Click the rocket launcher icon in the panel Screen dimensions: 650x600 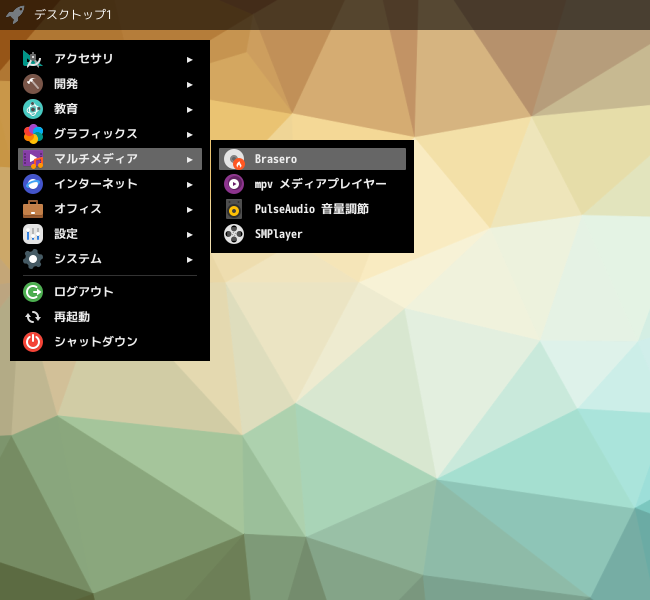pos(15,15)
